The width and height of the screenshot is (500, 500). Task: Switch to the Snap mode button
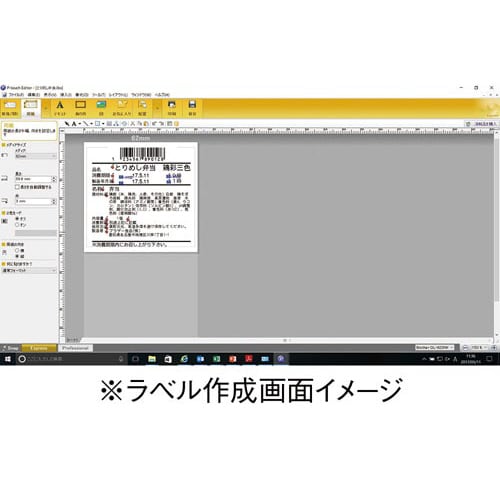pos(11,348)
